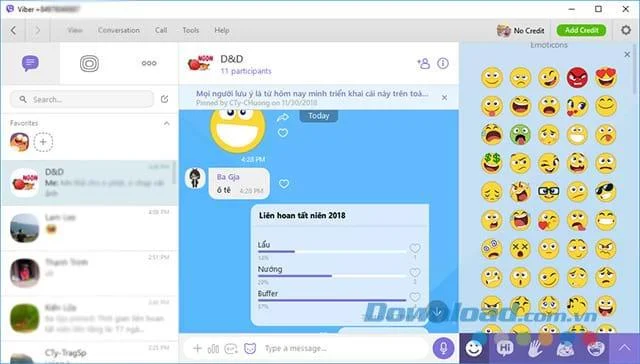640x364 pixels.
Task: Open the Help menu
Action: [222, 30]
